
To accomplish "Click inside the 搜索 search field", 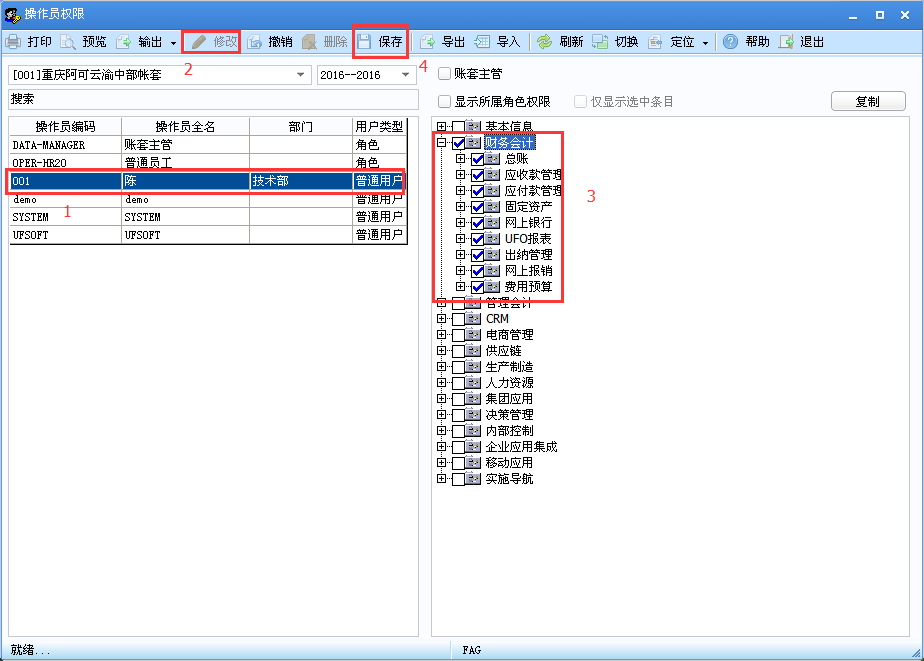I will 200,99.
